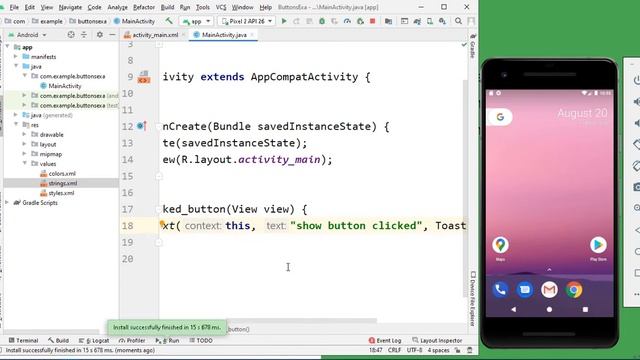Switch to the activity_main.xml tab
Viewport: 640px width, 360px height.
coord(155,35)
